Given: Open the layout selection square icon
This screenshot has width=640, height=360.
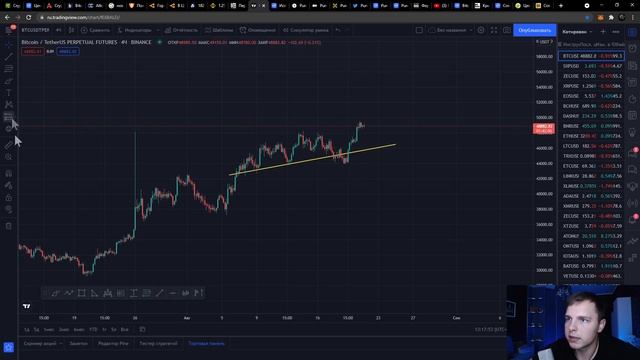Looking at the screenshot, I should click(x=419, y=30).
